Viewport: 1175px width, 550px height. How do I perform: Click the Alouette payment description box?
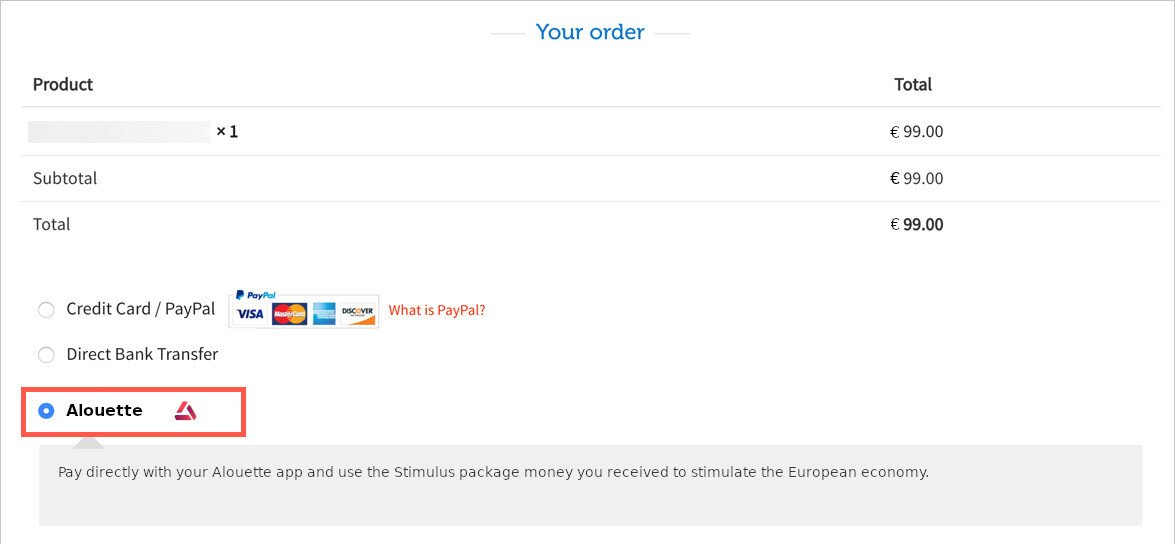pos(590,485)
